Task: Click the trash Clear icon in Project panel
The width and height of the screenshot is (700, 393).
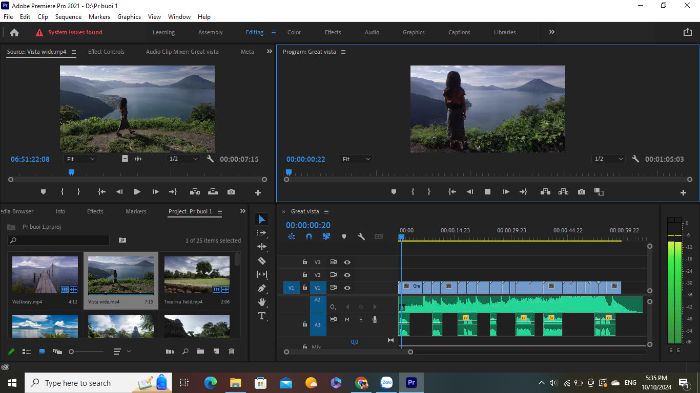Action: coord(231,351)
